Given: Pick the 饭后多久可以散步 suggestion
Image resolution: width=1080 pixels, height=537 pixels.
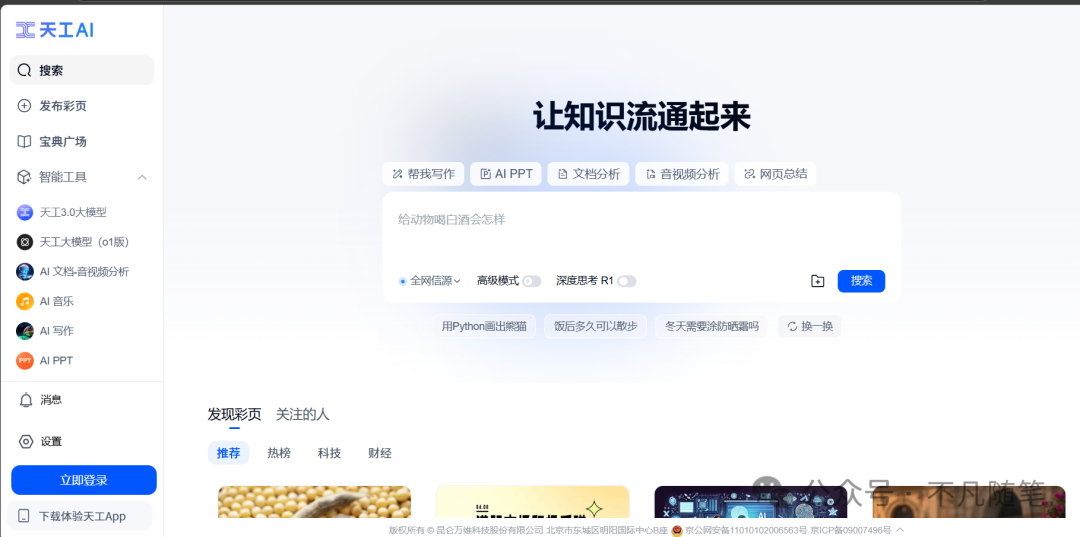Looking at the screenshot, I should pos(595,326).
